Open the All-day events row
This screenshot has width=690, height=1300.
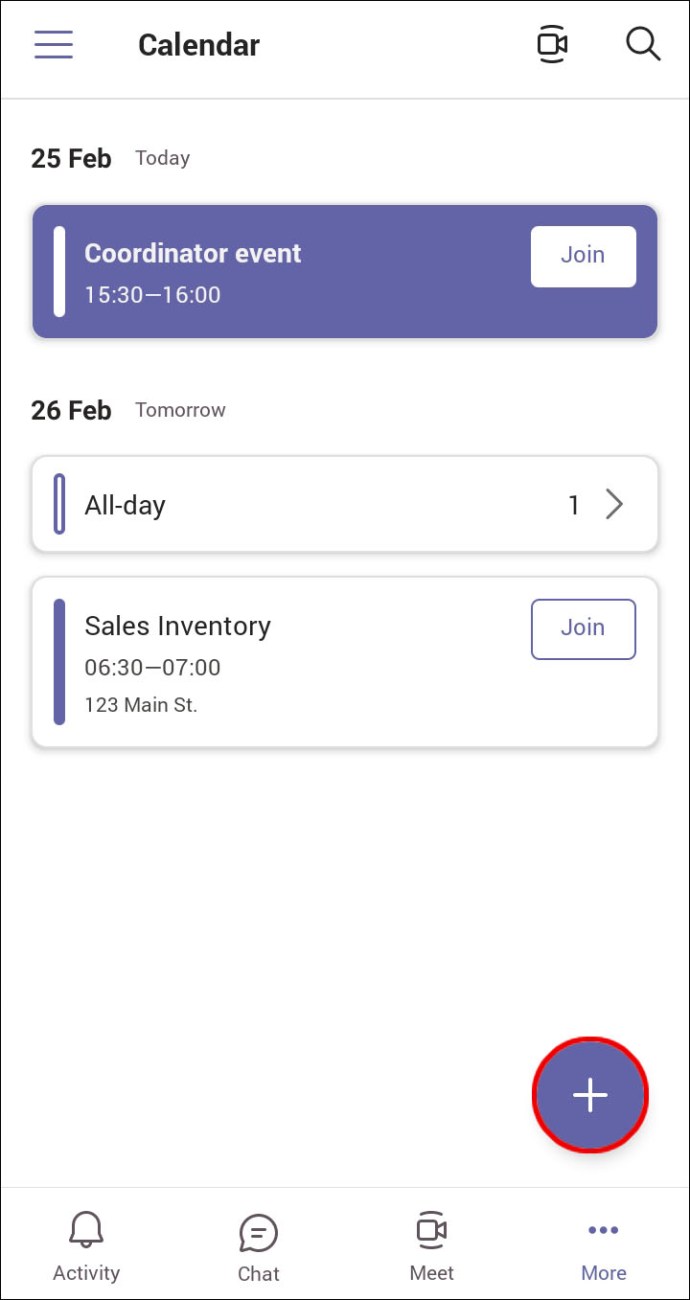point(300,505)
